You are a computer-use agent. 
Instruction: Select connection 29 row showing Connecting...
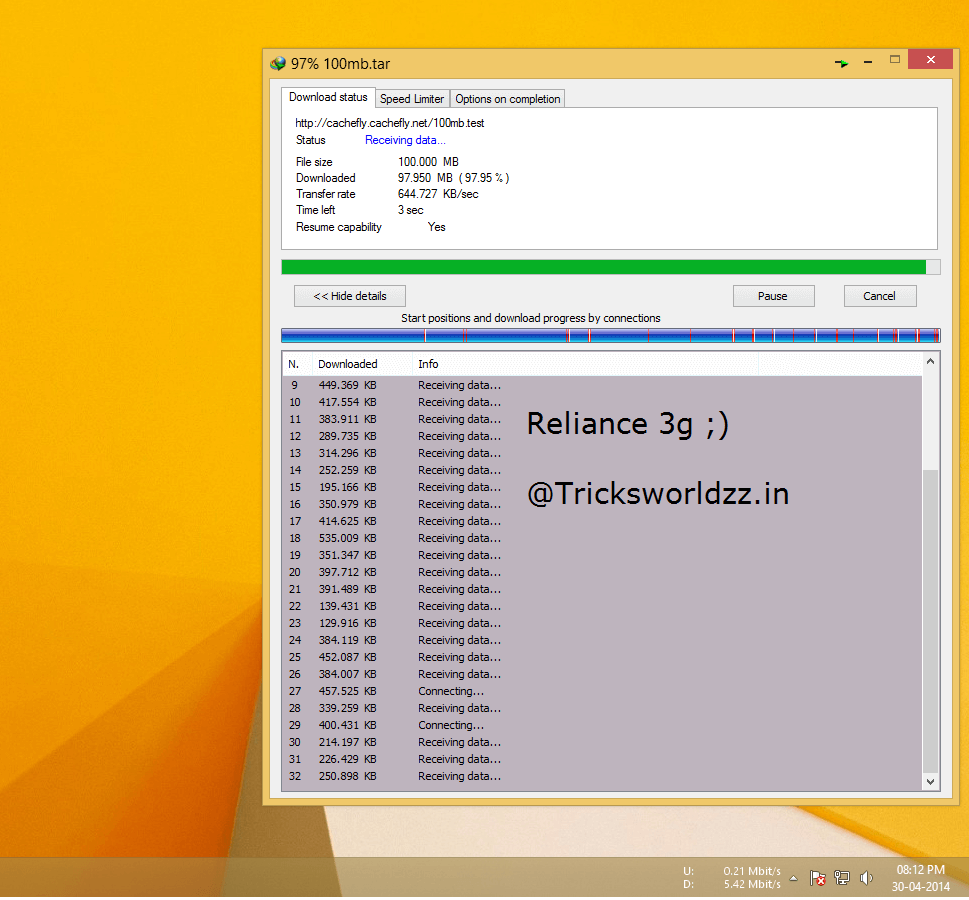pyautogui.click(x=603, y=725)
